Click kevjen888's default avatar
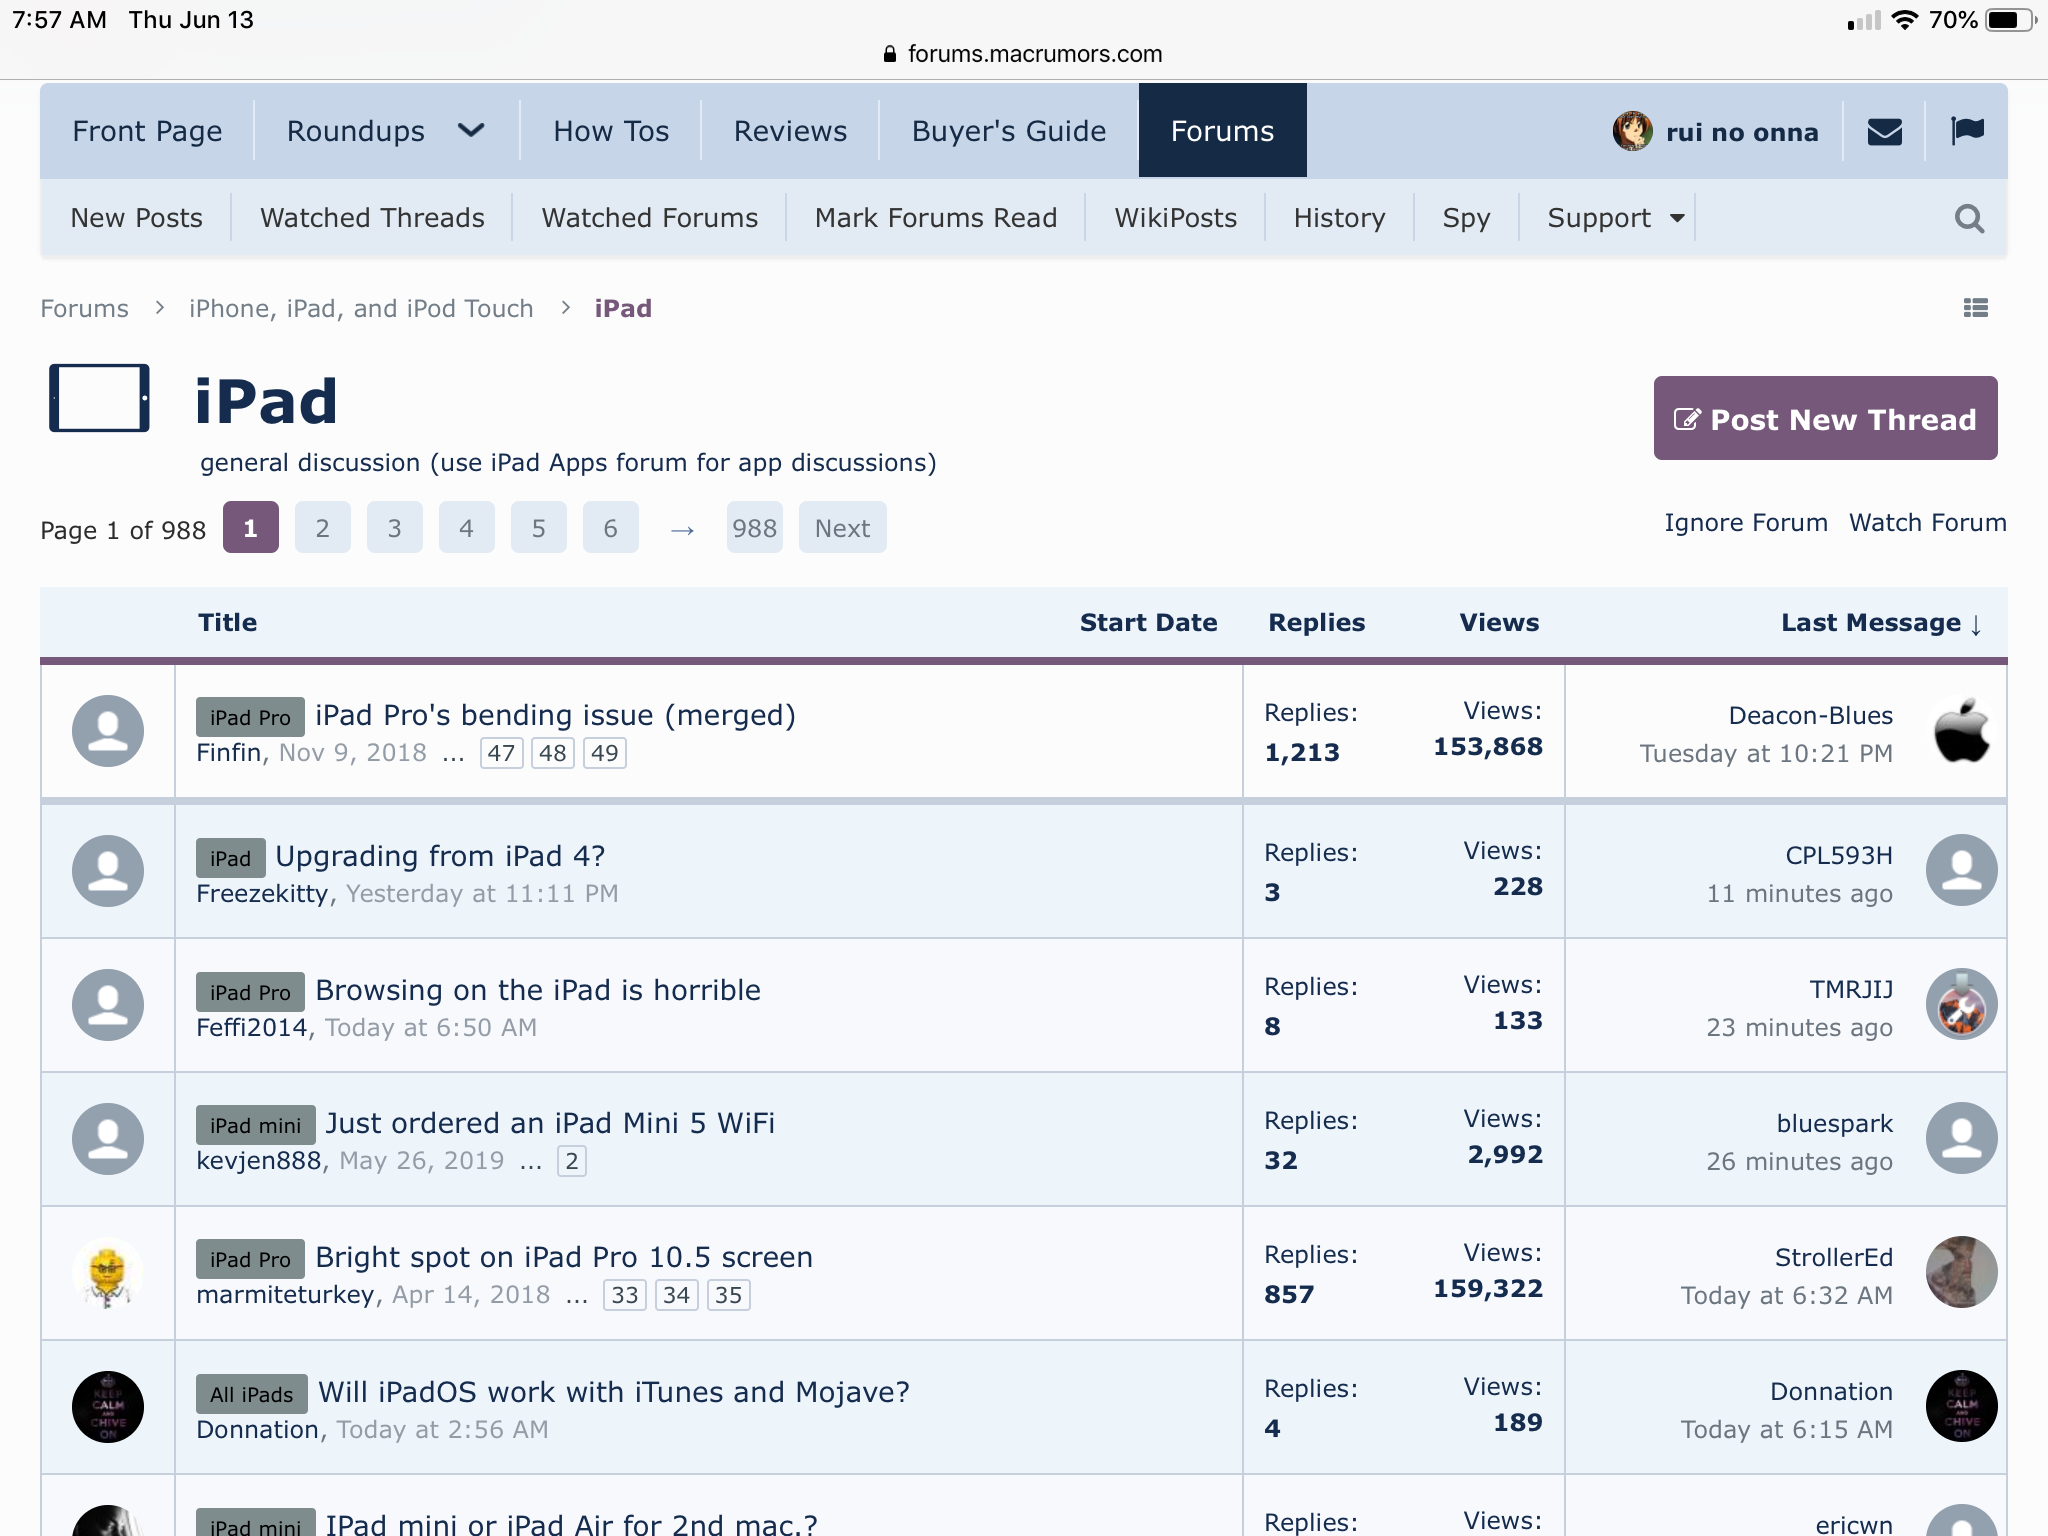 tap(108, 1139)
